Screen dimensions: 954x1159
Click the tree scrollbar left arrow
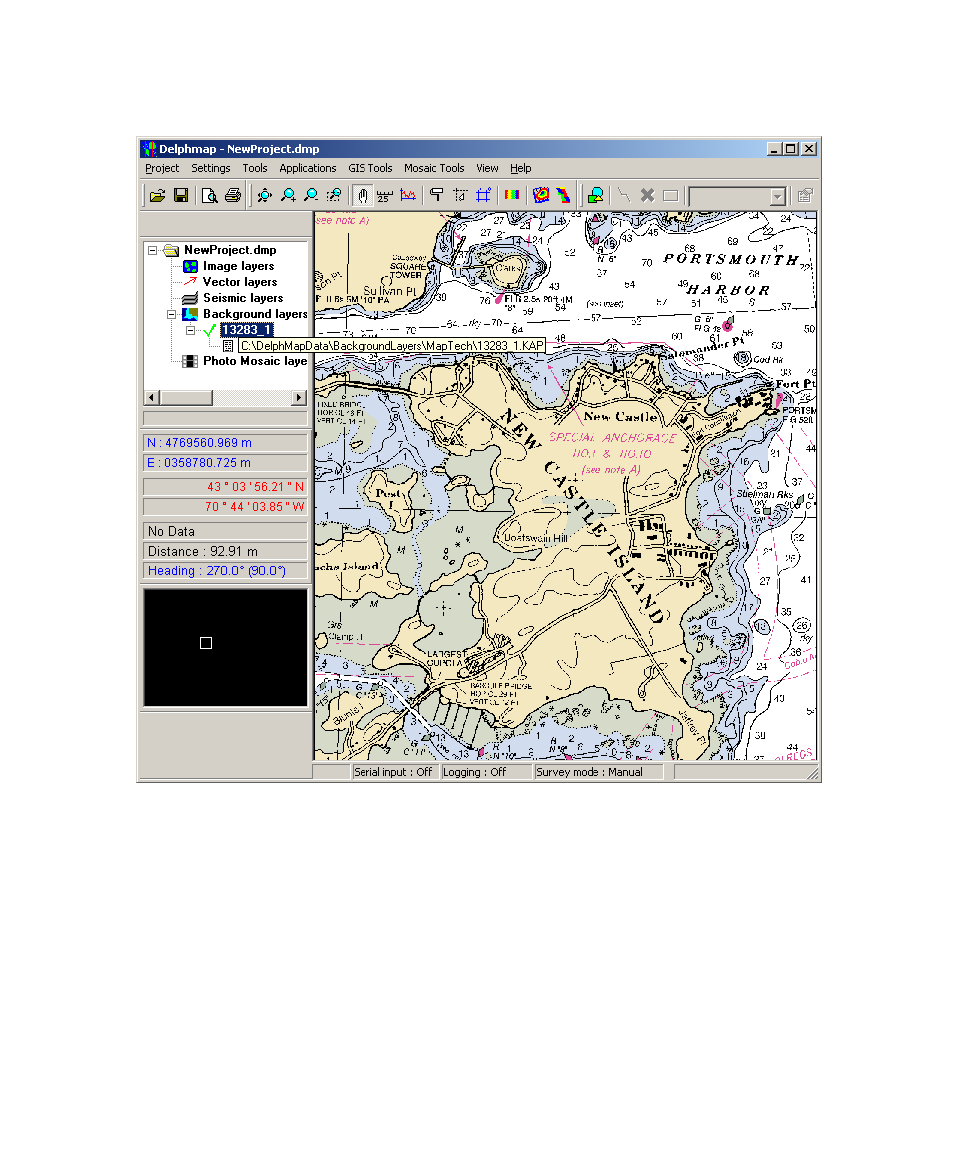tap(151, 398)
